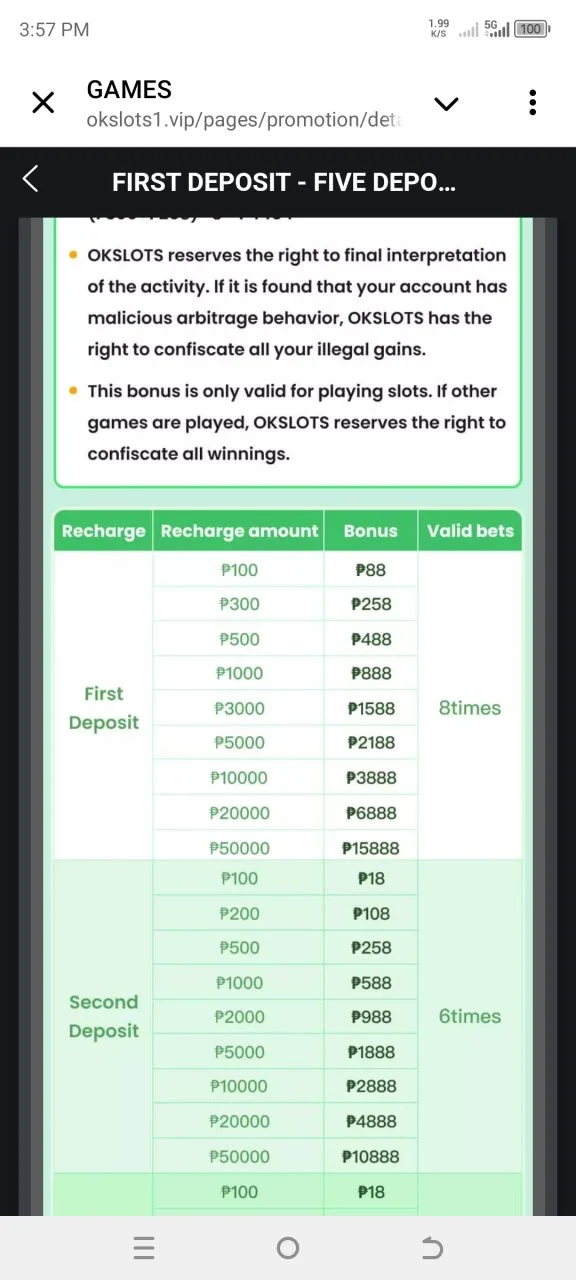Tap the FIRST DEPOSIT header title
576x1280 pixels.
284,183
